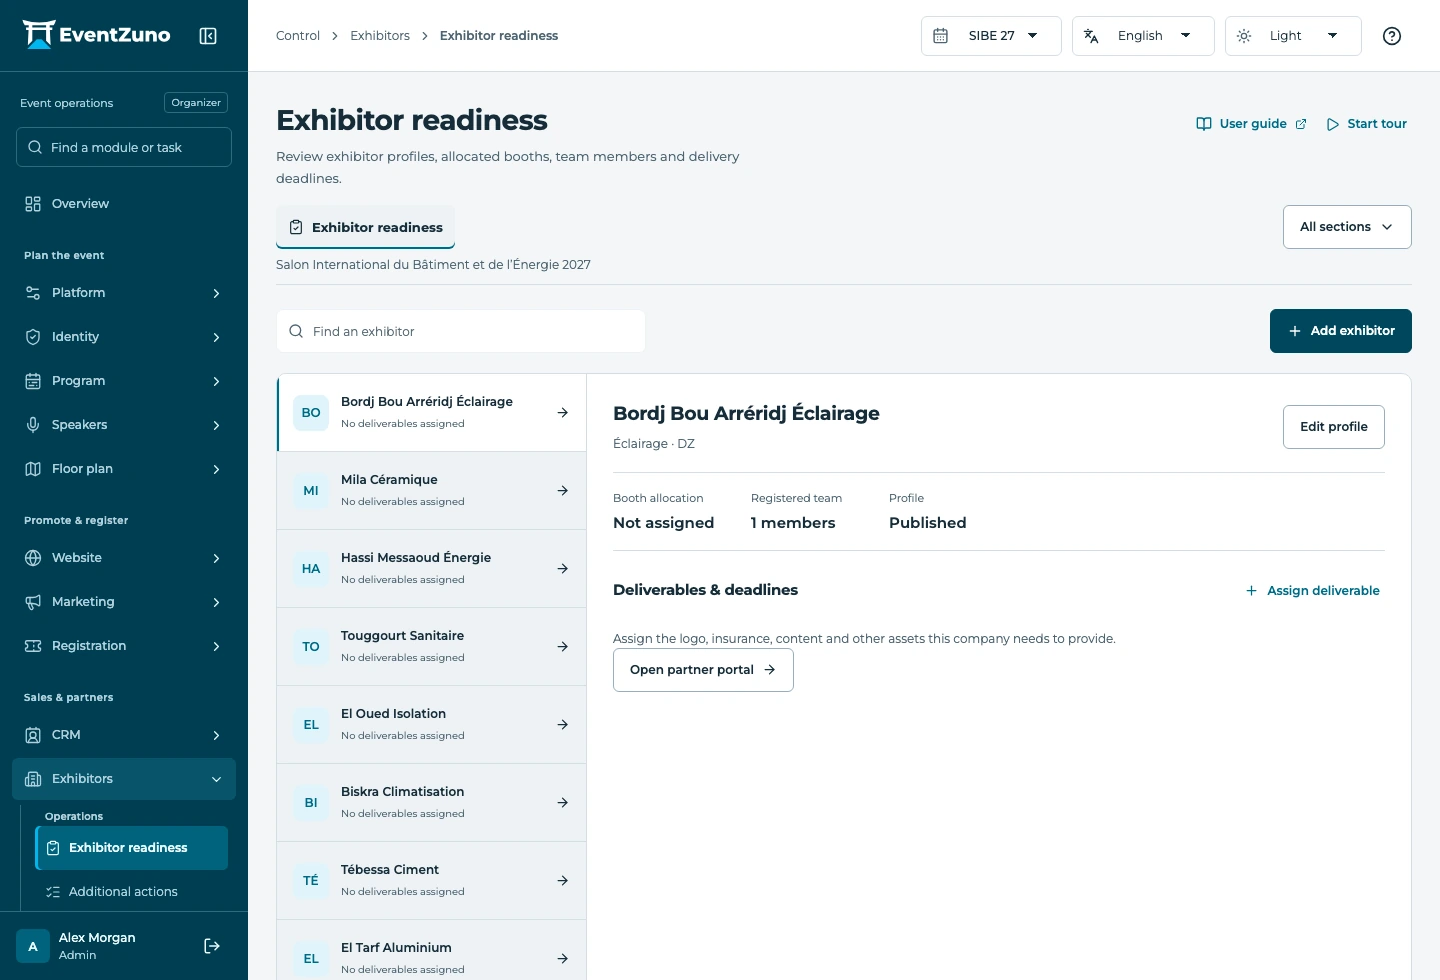
Task: Click the MI avatar badge
Action: pos(311,491)
